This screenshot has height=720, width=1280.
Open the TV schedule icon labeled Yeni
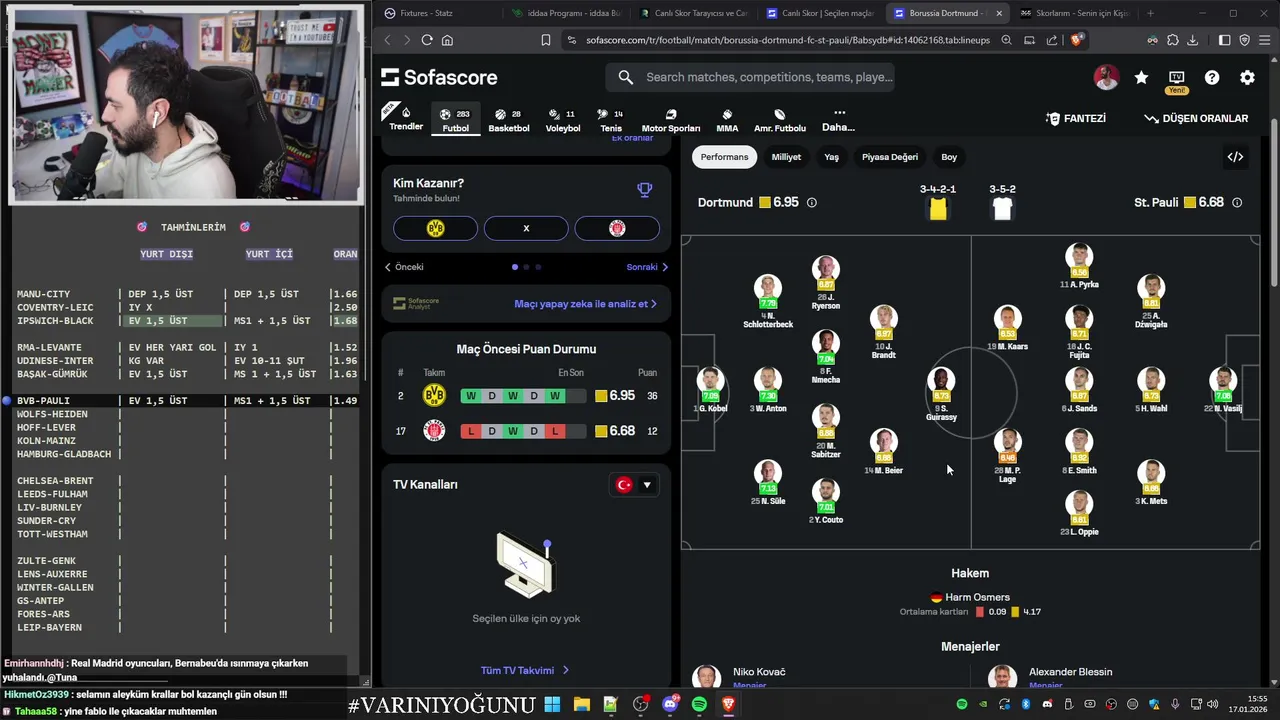click(1176, 81)
